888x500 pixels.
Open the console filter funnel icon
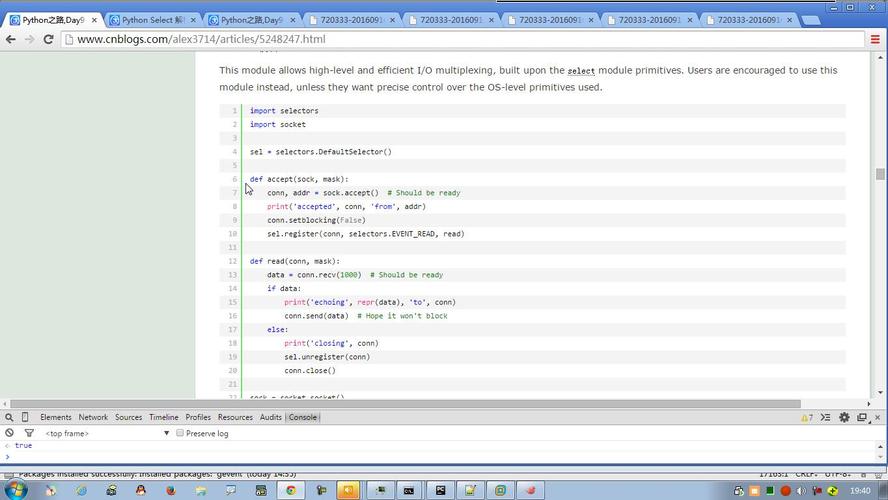click(x=29, y=433)
